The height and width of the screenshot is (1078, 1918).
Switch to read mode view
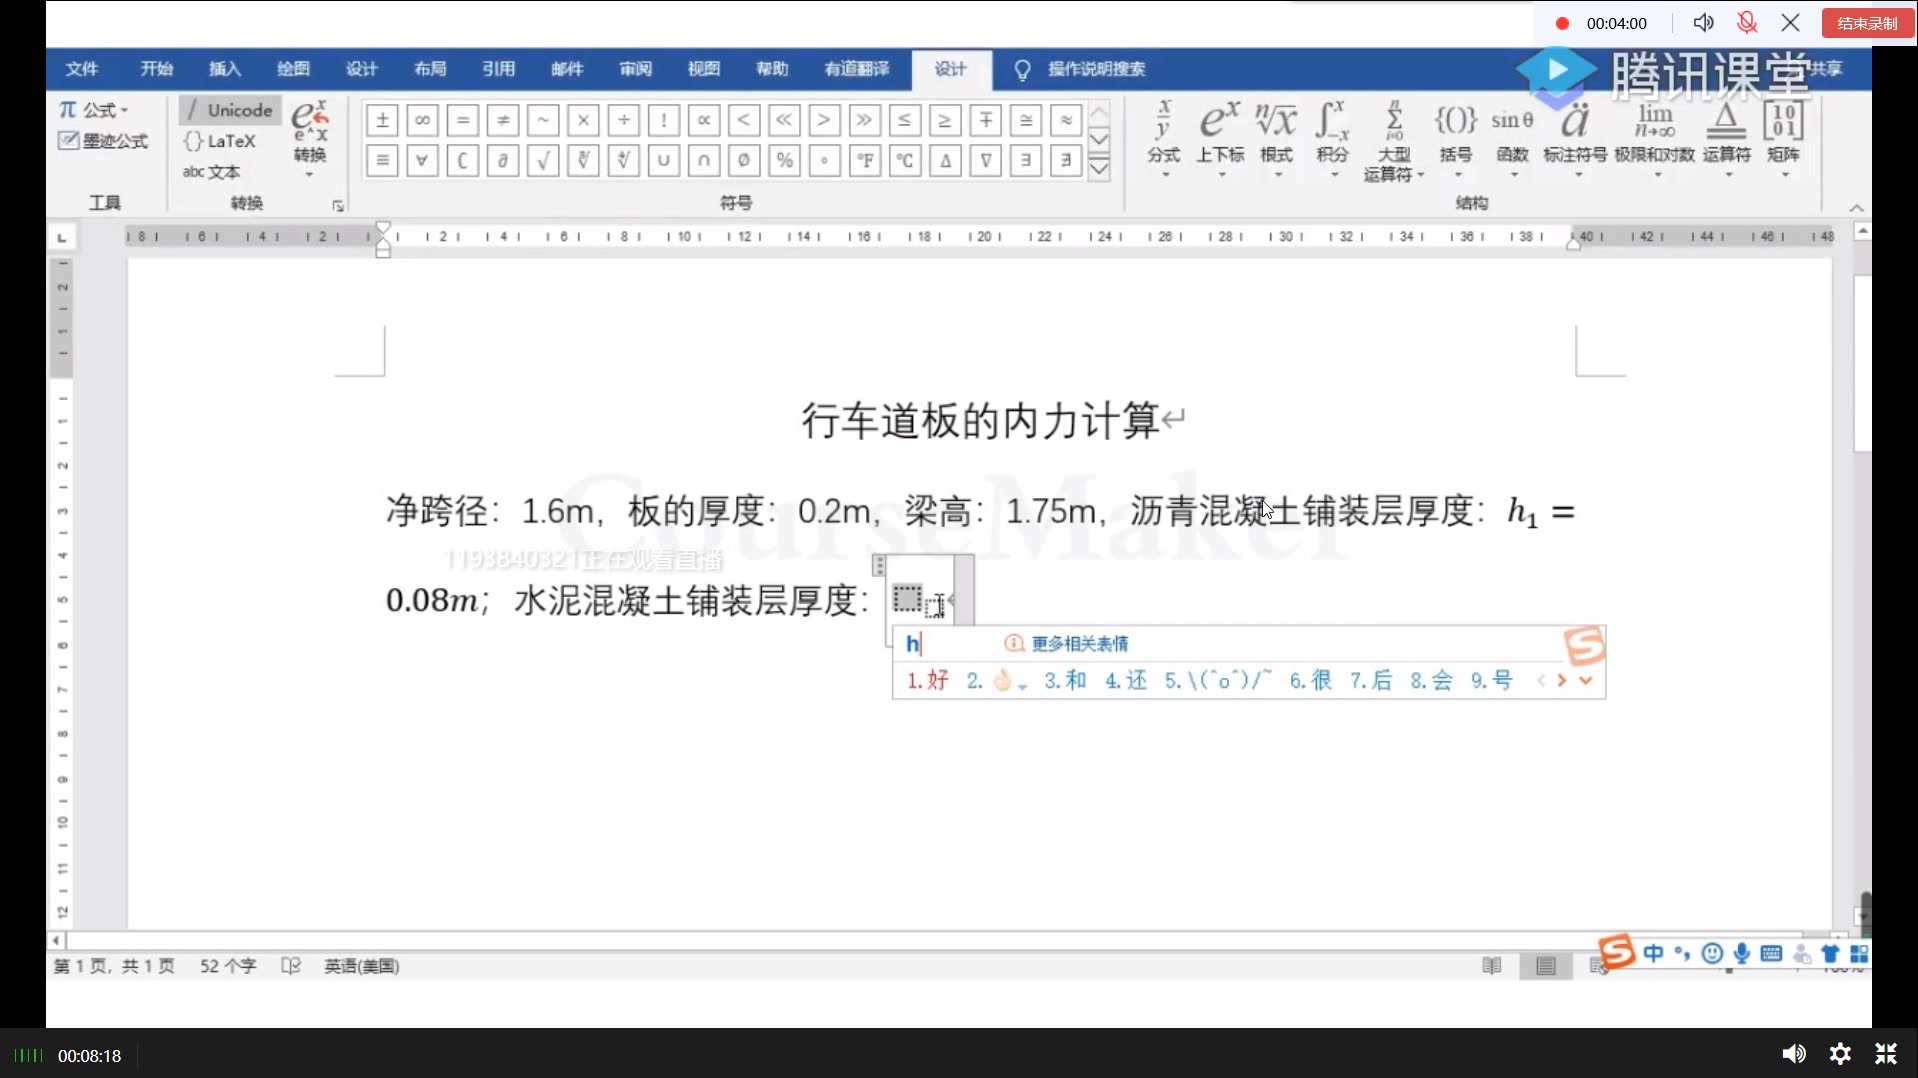(1492, 965)
